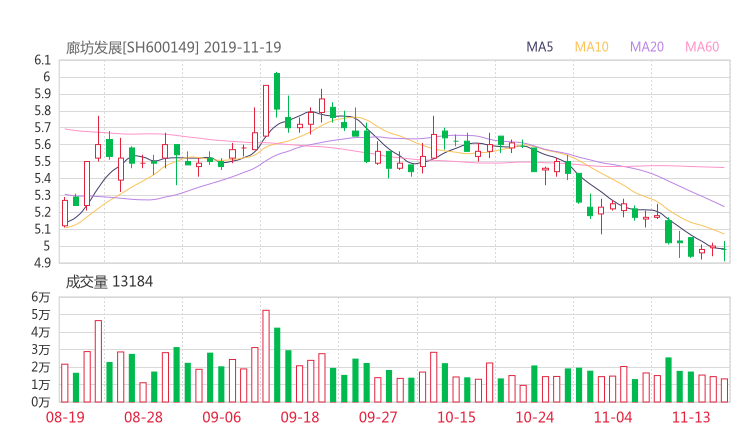The image size is (740, 440).
Task: Click the MA5 legend label
Action: tap(539, 47)
